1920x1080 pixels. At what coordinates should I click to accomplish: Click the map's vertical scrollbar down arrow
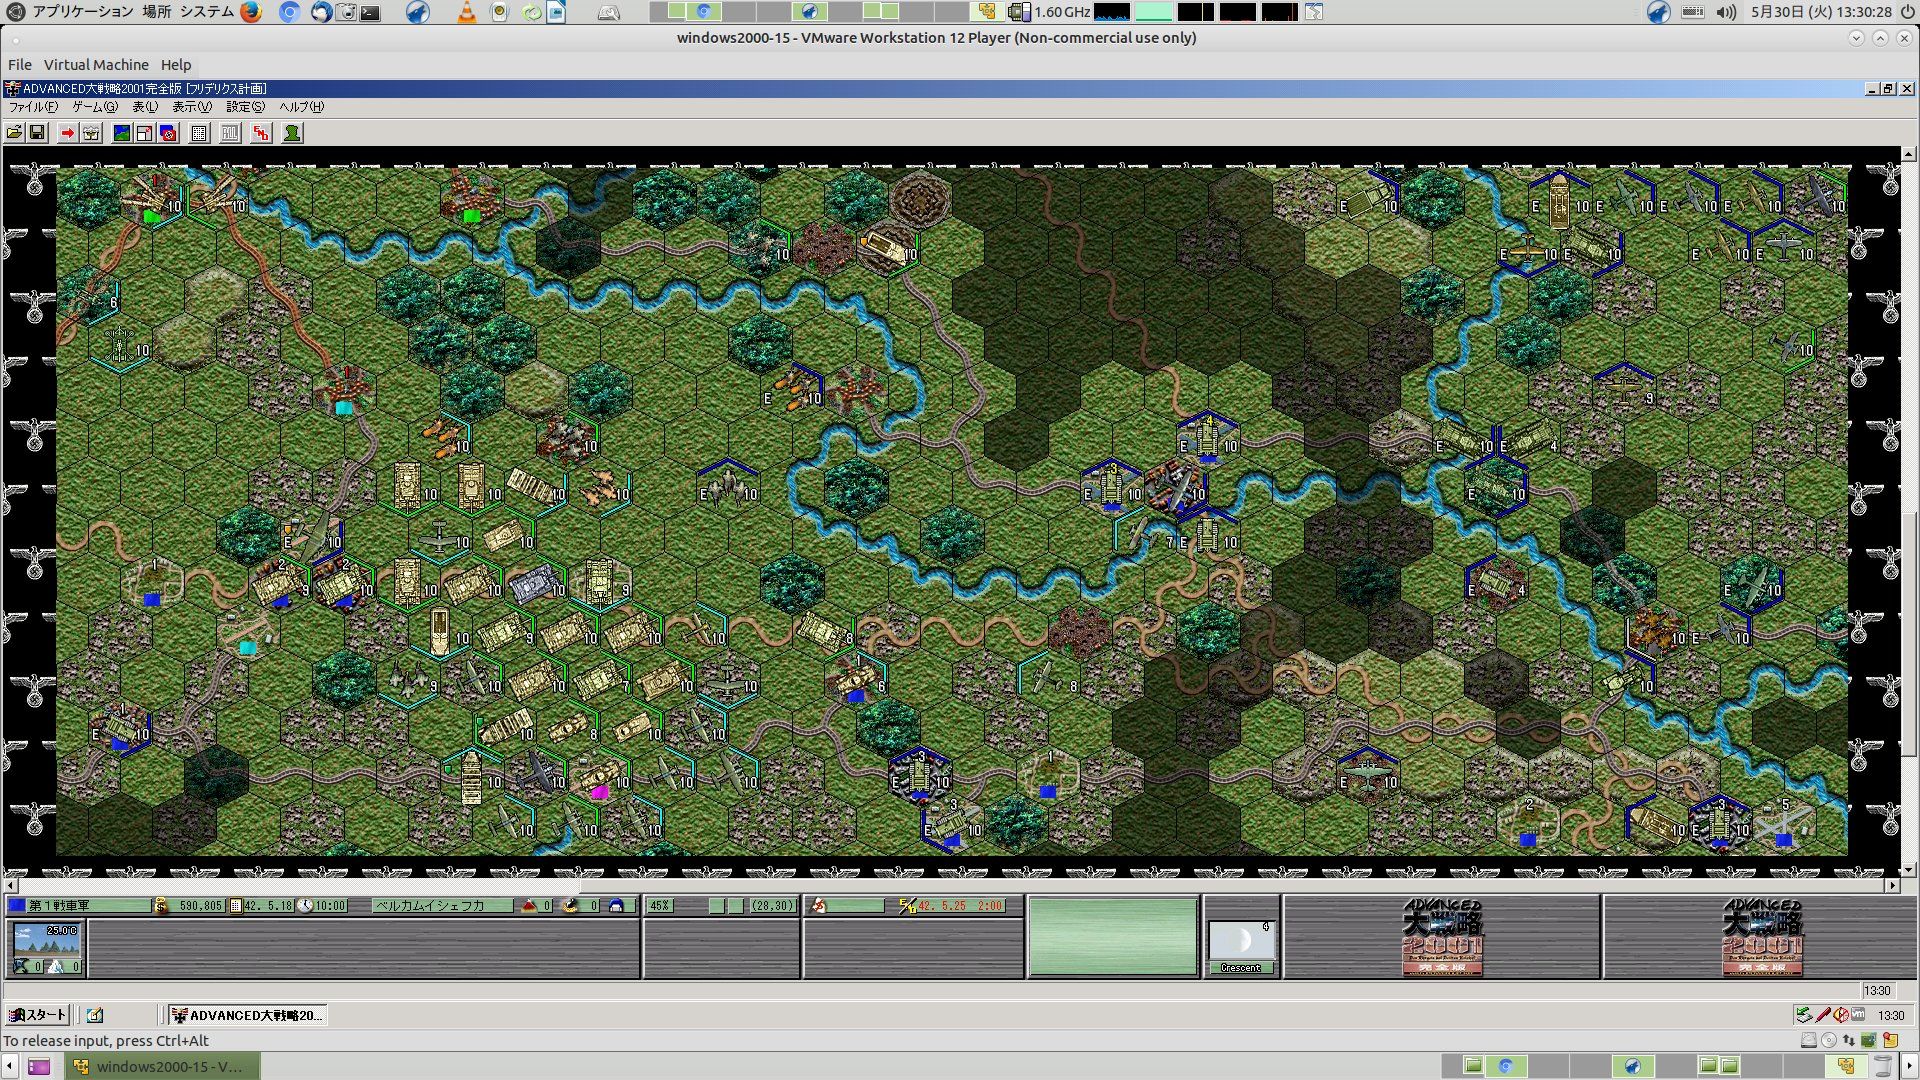point(1909,870)
